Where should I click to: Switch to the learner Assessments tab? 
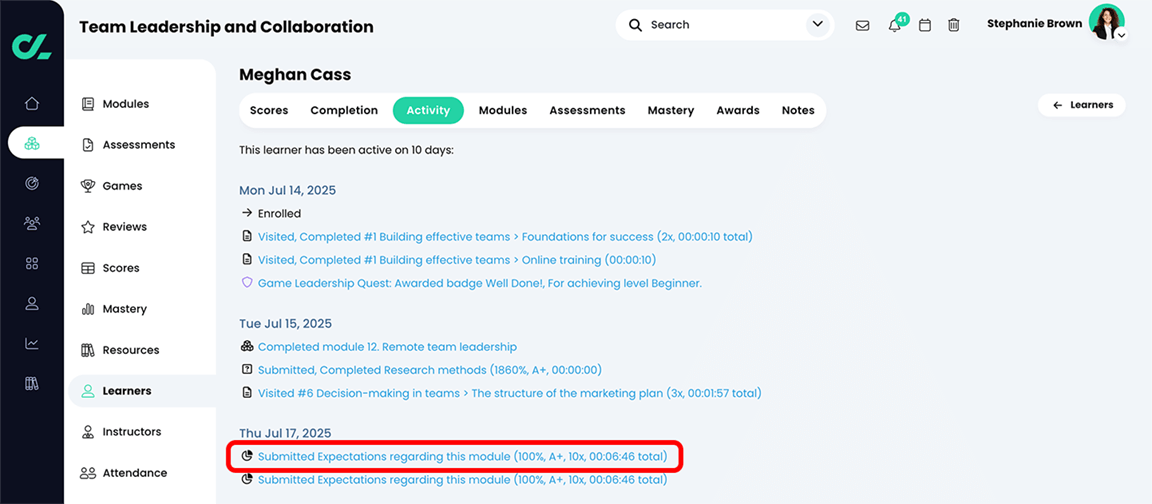pos(587,110)
